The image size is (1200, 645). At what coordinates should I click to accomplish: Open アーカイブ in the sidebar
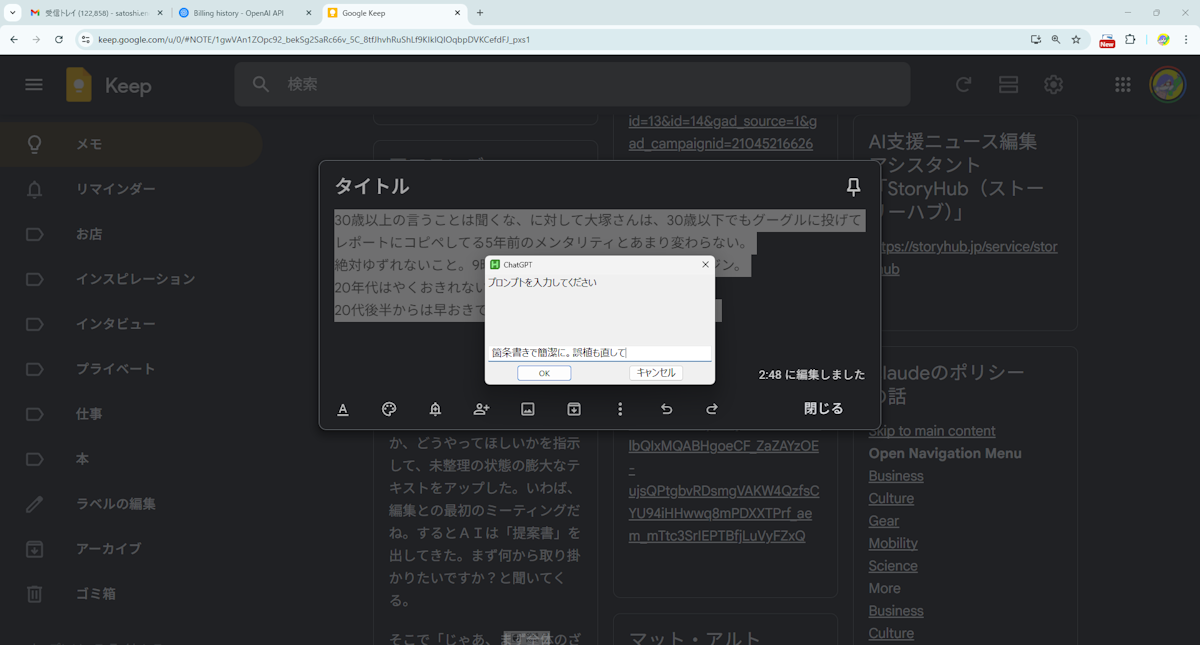click(x=130, y=549)
